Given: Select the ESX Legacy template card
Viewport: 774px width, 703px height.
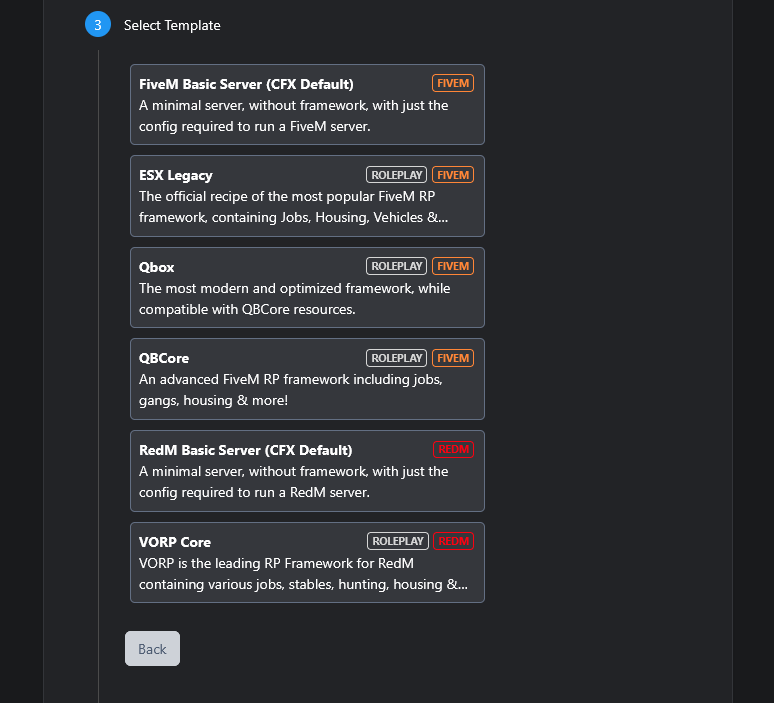Looking at the screenshot, I should tap(307, 196).
